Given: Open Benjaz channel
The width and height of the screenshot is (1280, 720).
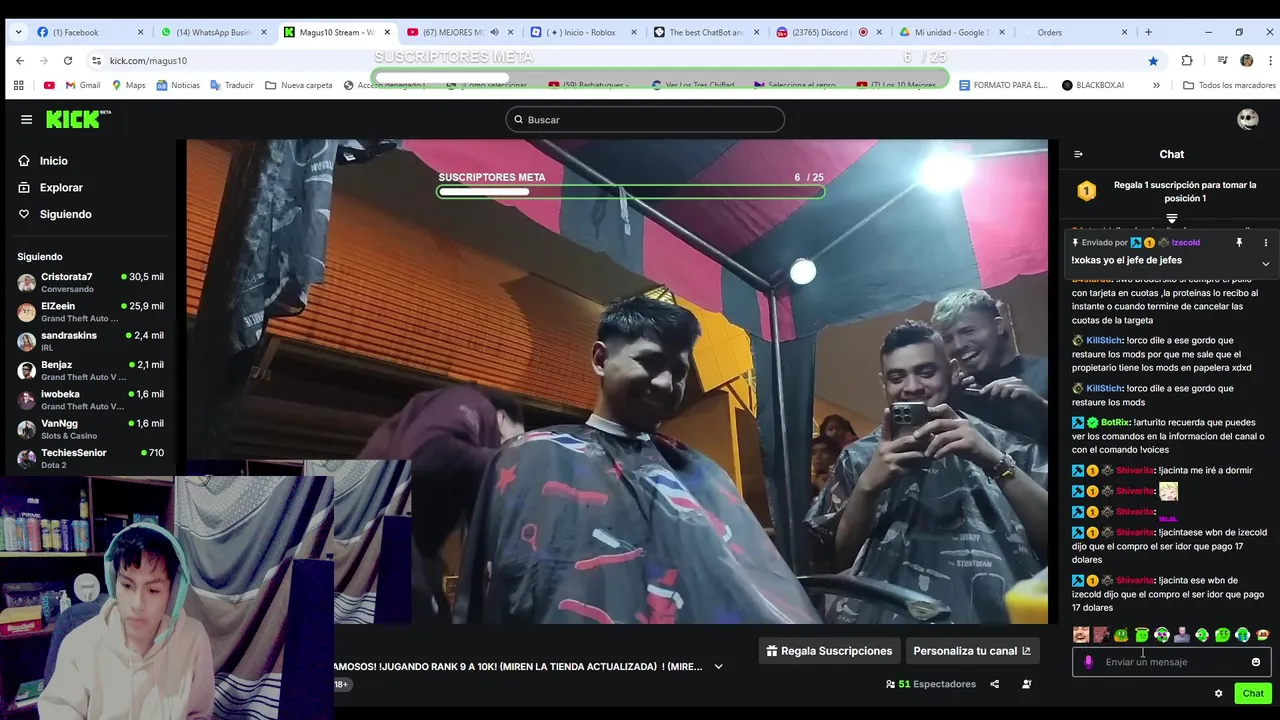Looking at the screenshot, I should click(x=90, y=371).
